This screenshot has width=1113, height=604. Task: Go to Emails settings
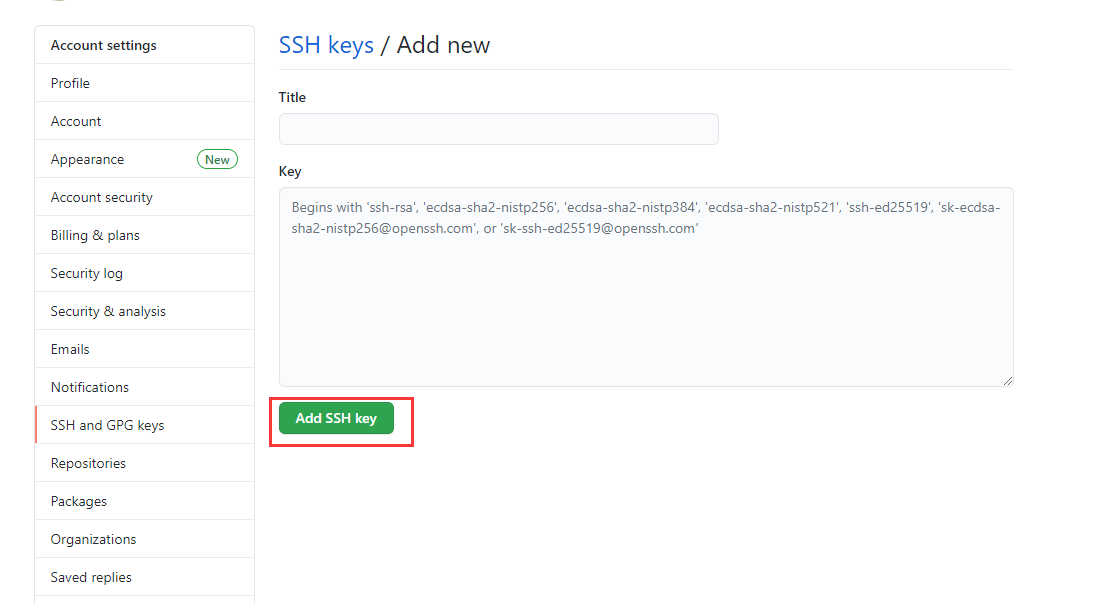(x=70, y=349)
